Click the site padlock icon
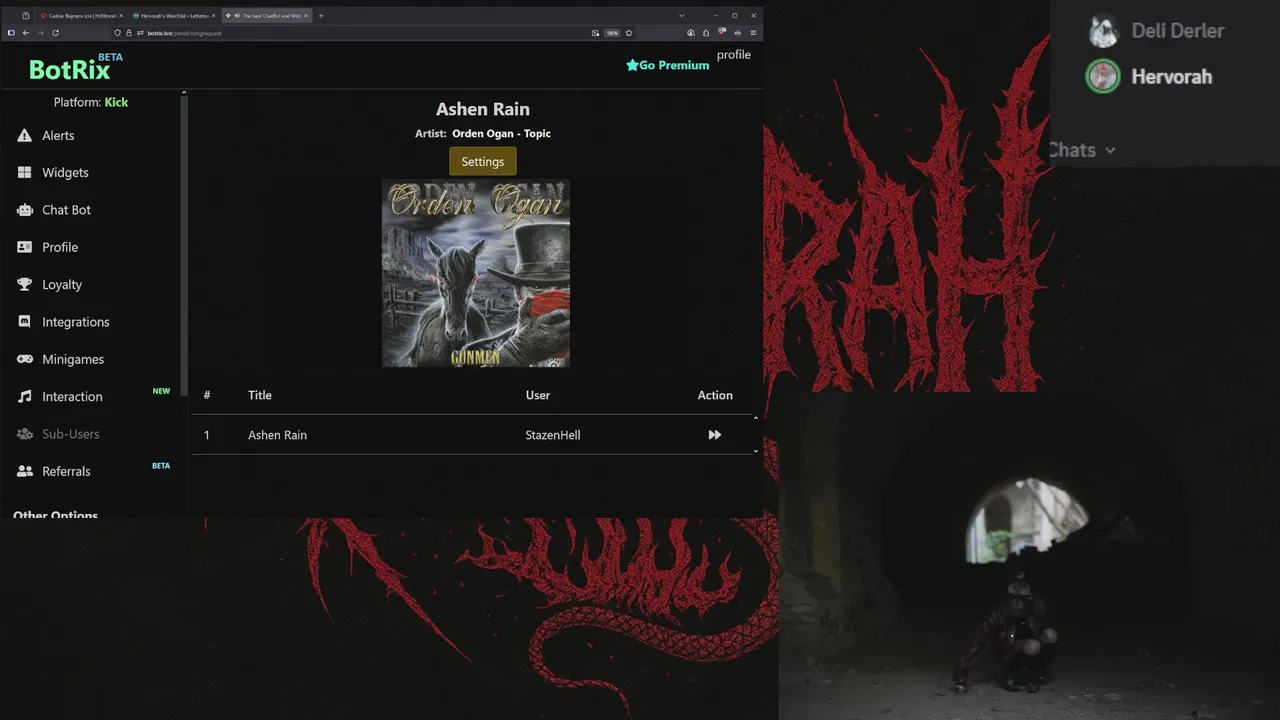 pos(128,33)
